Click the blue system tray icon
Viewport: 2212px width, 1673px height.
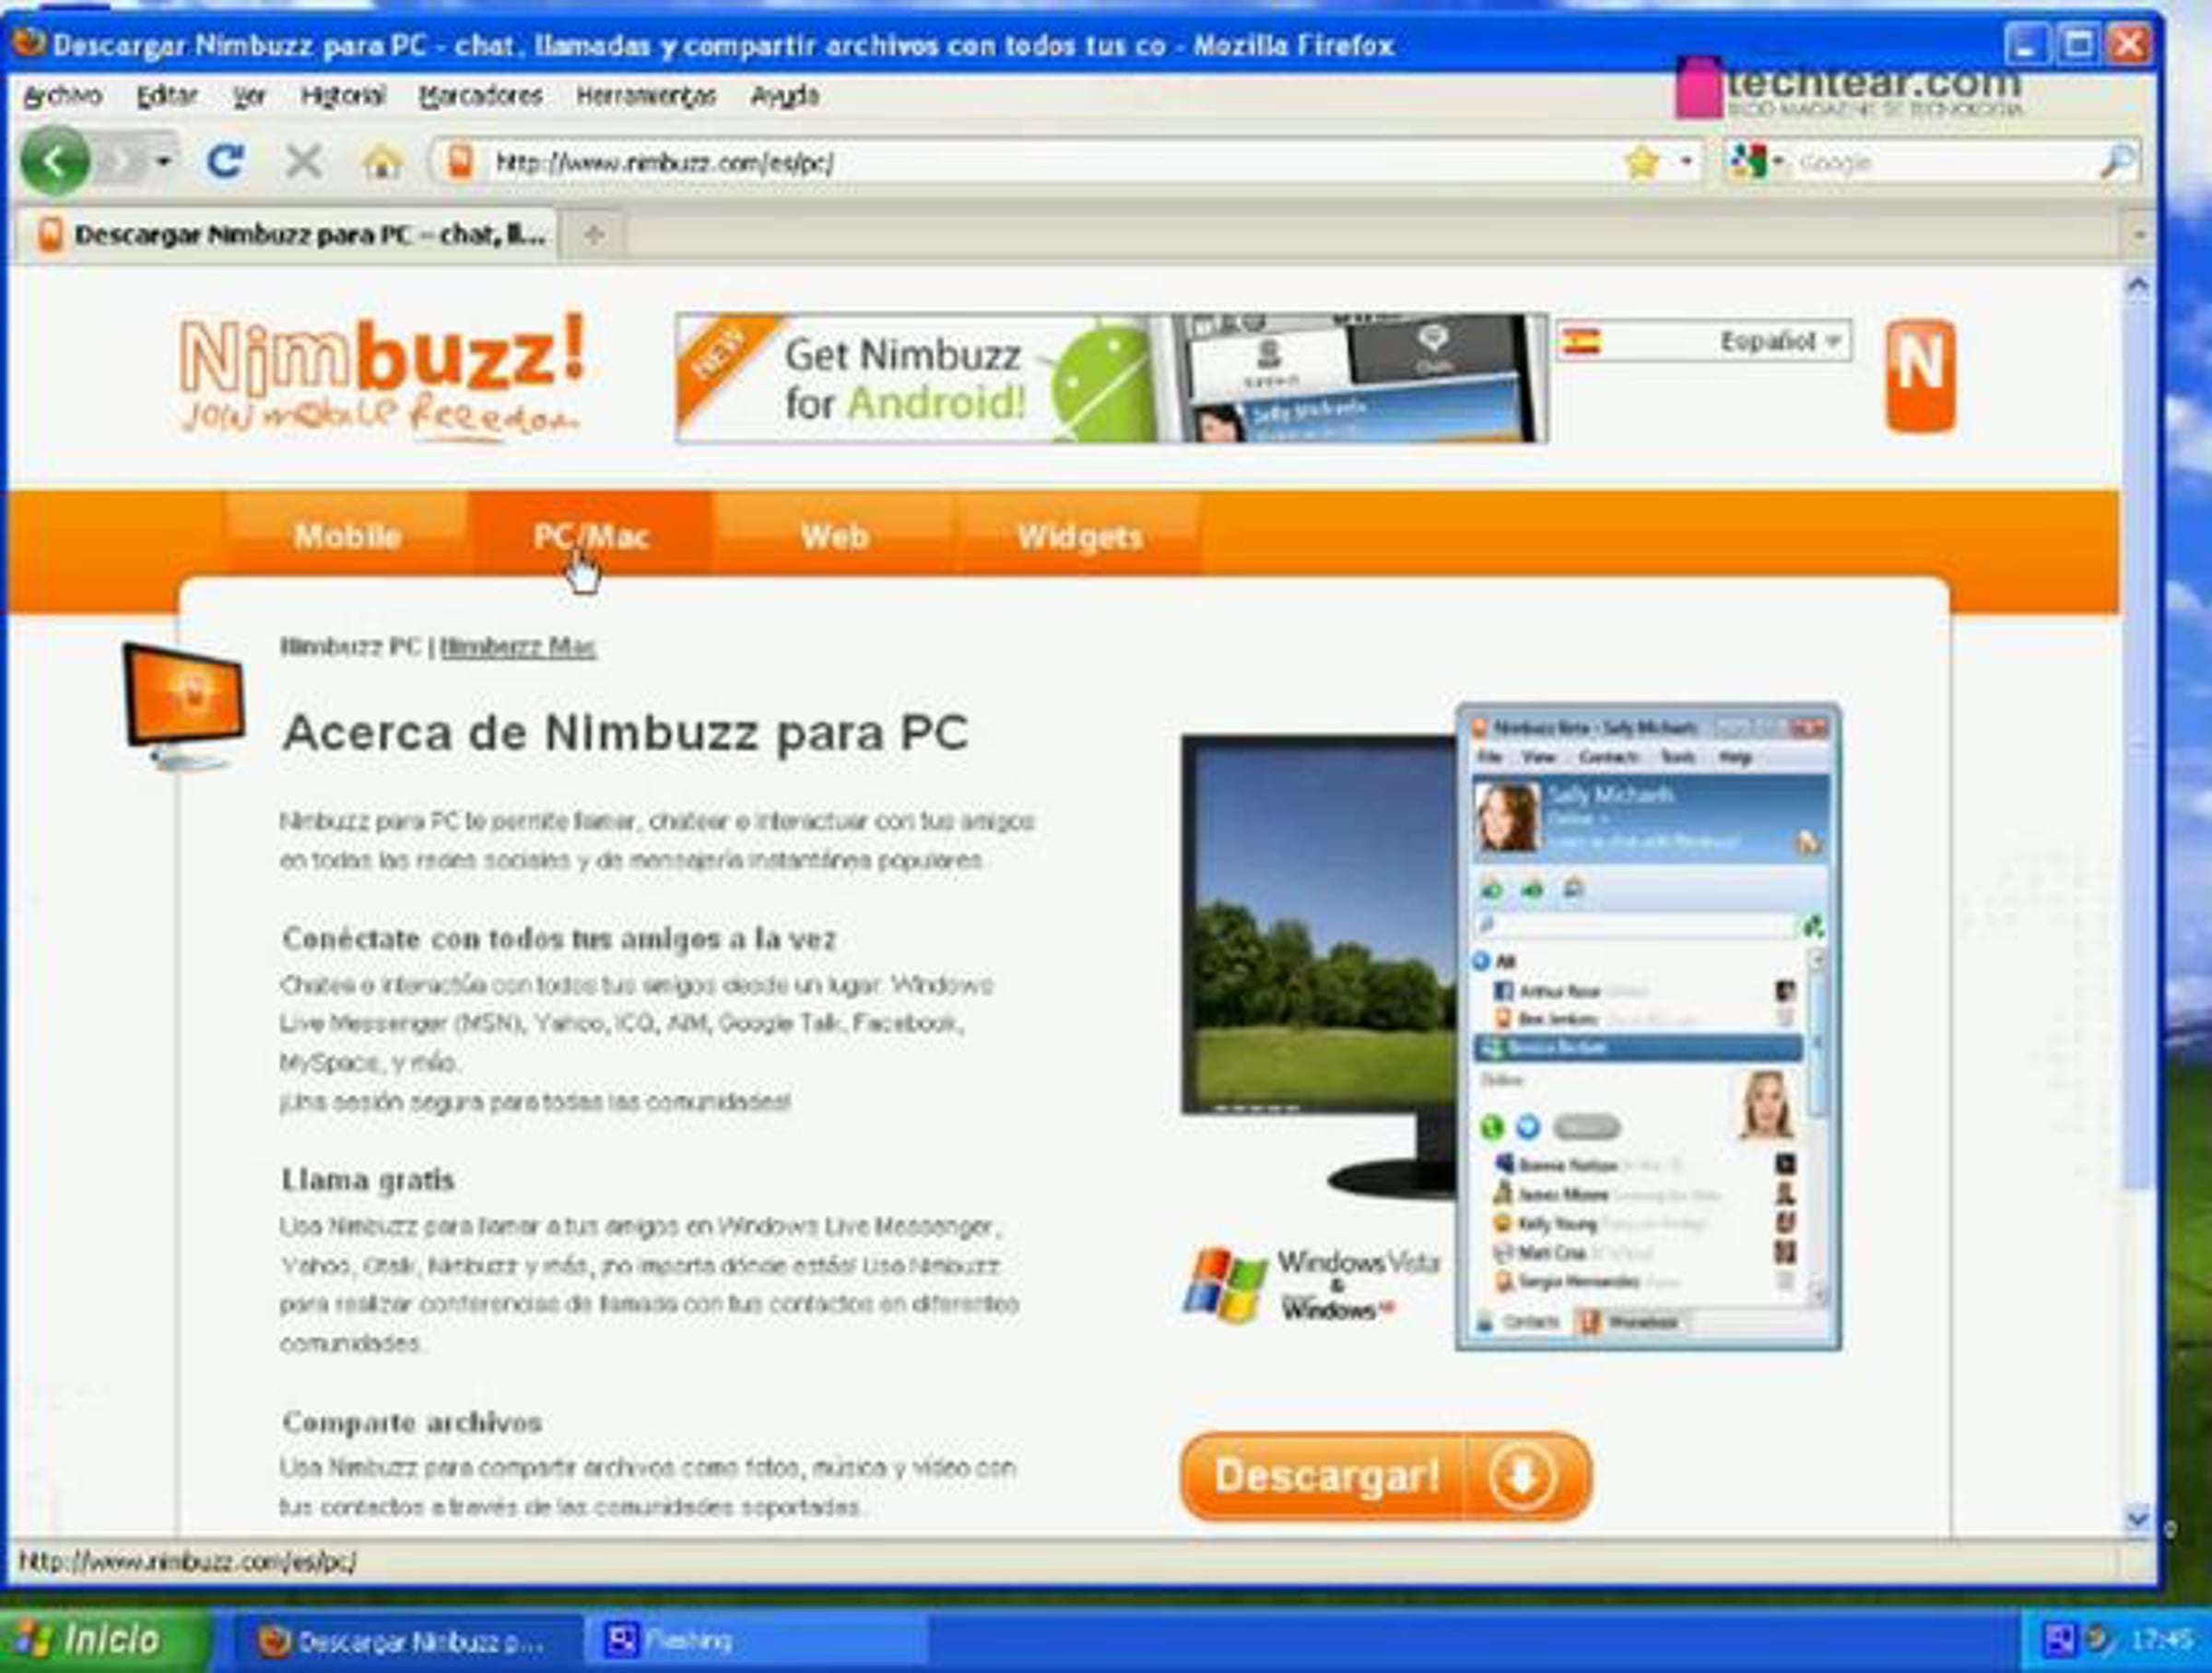[2060, 1640]
